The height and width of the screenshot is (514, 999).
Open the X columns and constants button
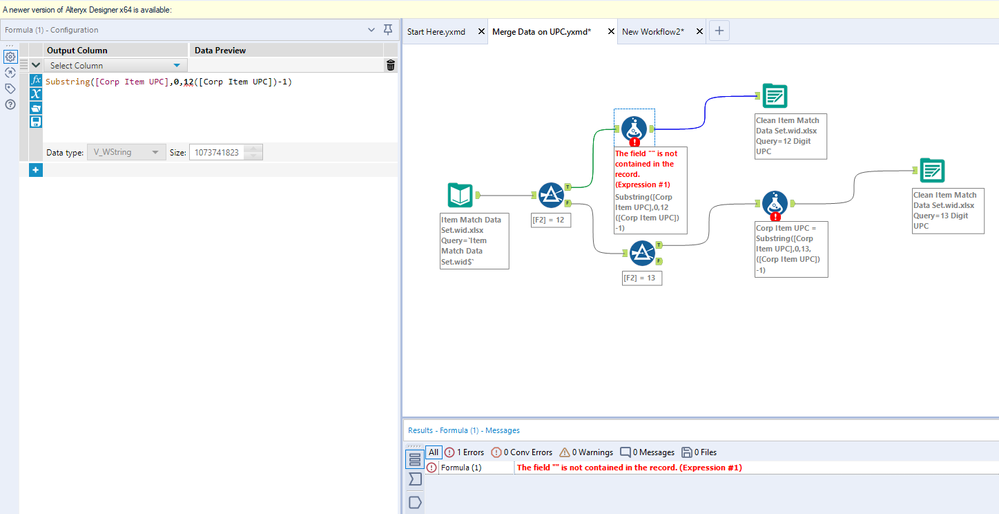(x=36, y=94)
